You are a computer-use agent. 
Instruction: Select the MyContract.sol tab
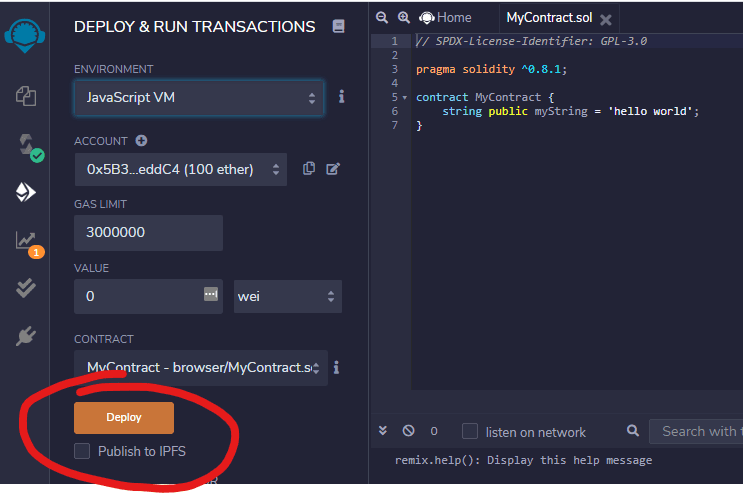[549, 18]
